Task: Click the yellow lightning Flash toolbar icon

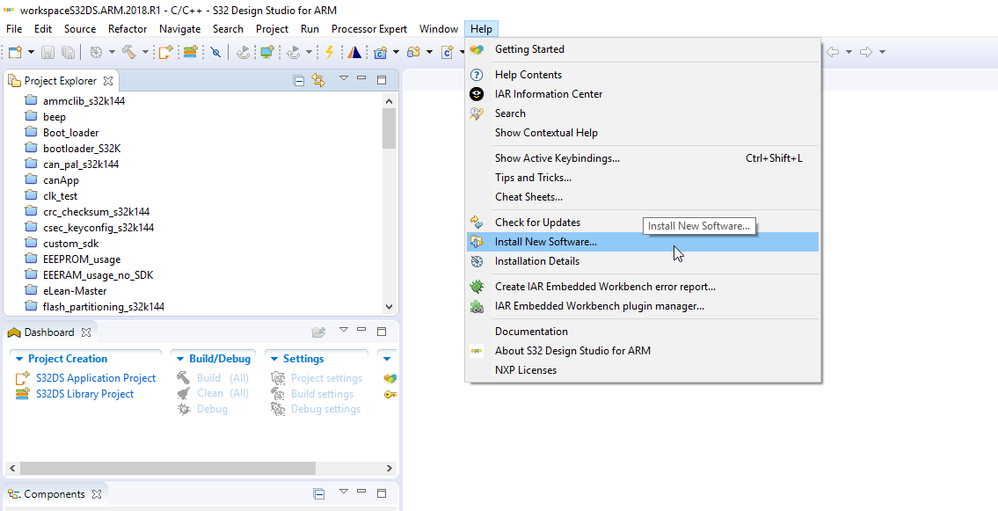Action: pos(329,52)
